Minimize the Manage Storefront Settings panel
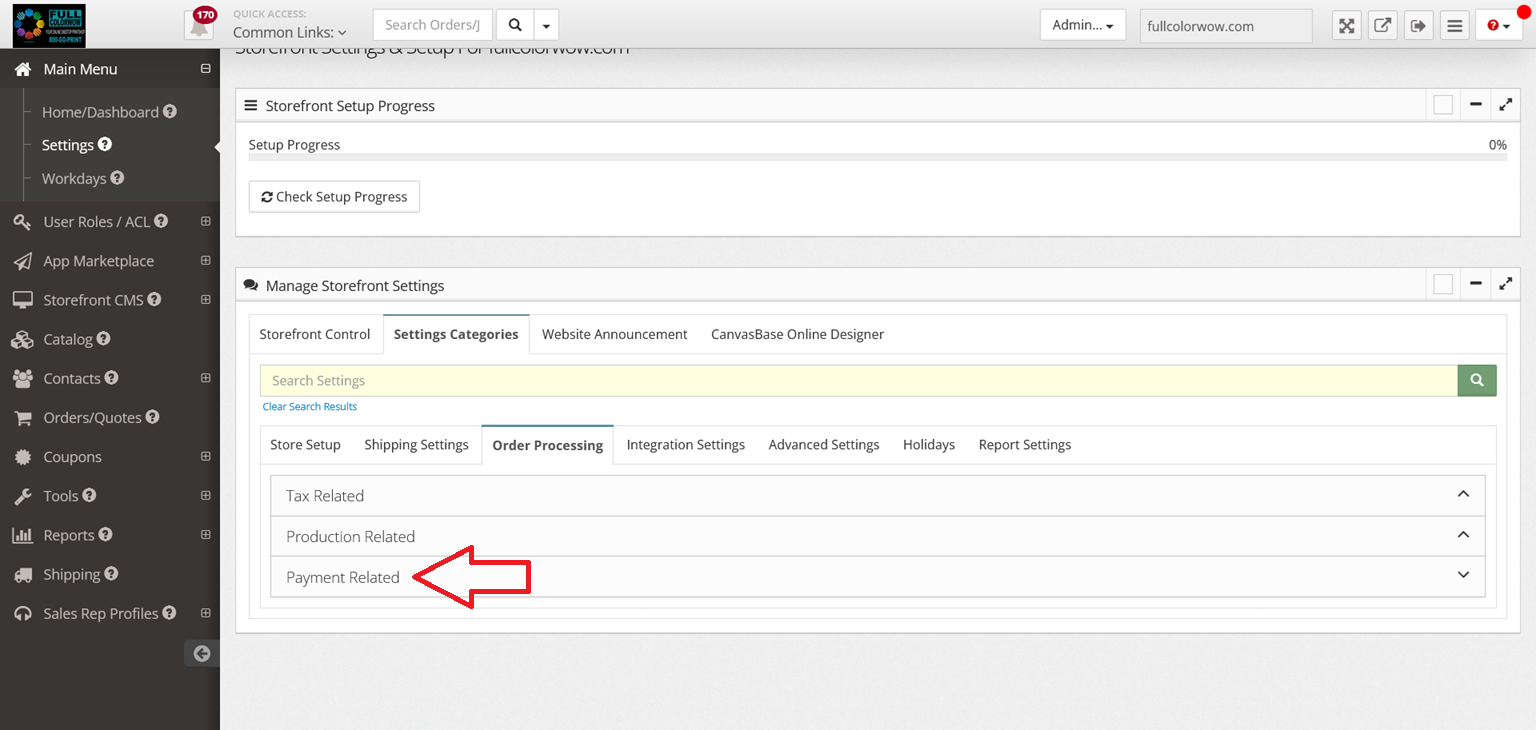 tap(1475, 285)
